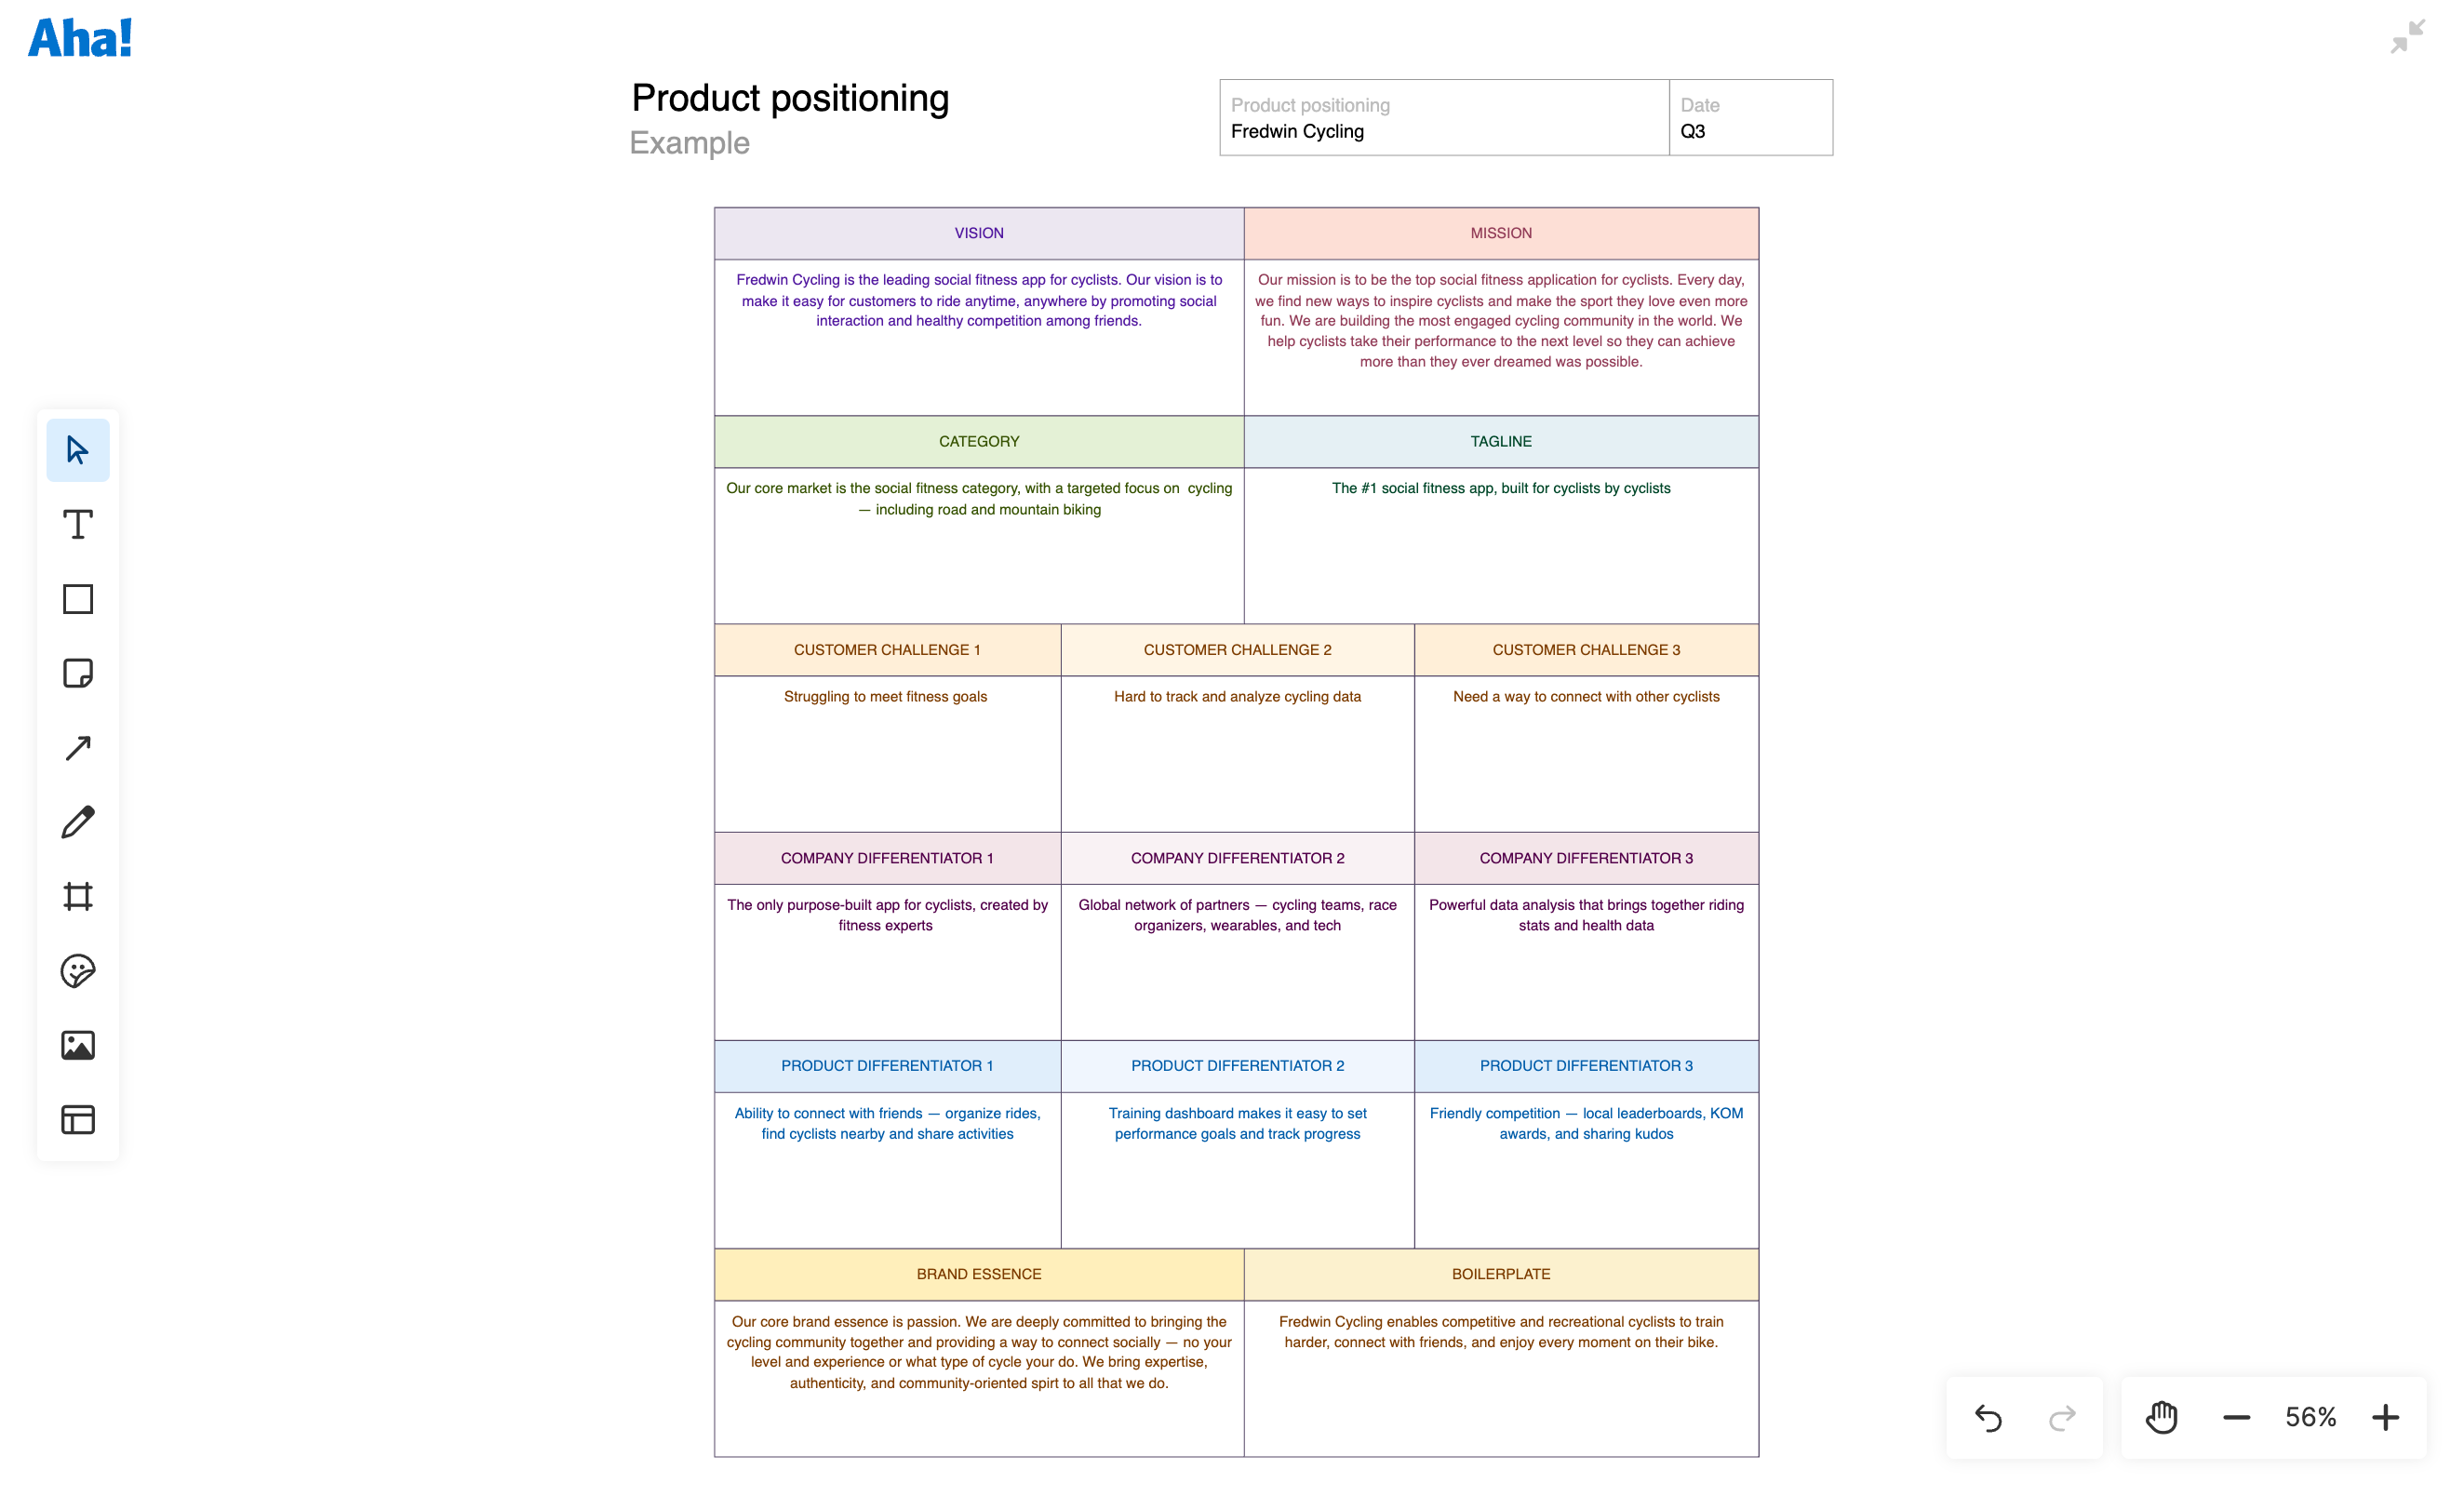Screen dimensions: 2464x1496
Task: Select the rectangle shape tool
Action: pos(78,598)
